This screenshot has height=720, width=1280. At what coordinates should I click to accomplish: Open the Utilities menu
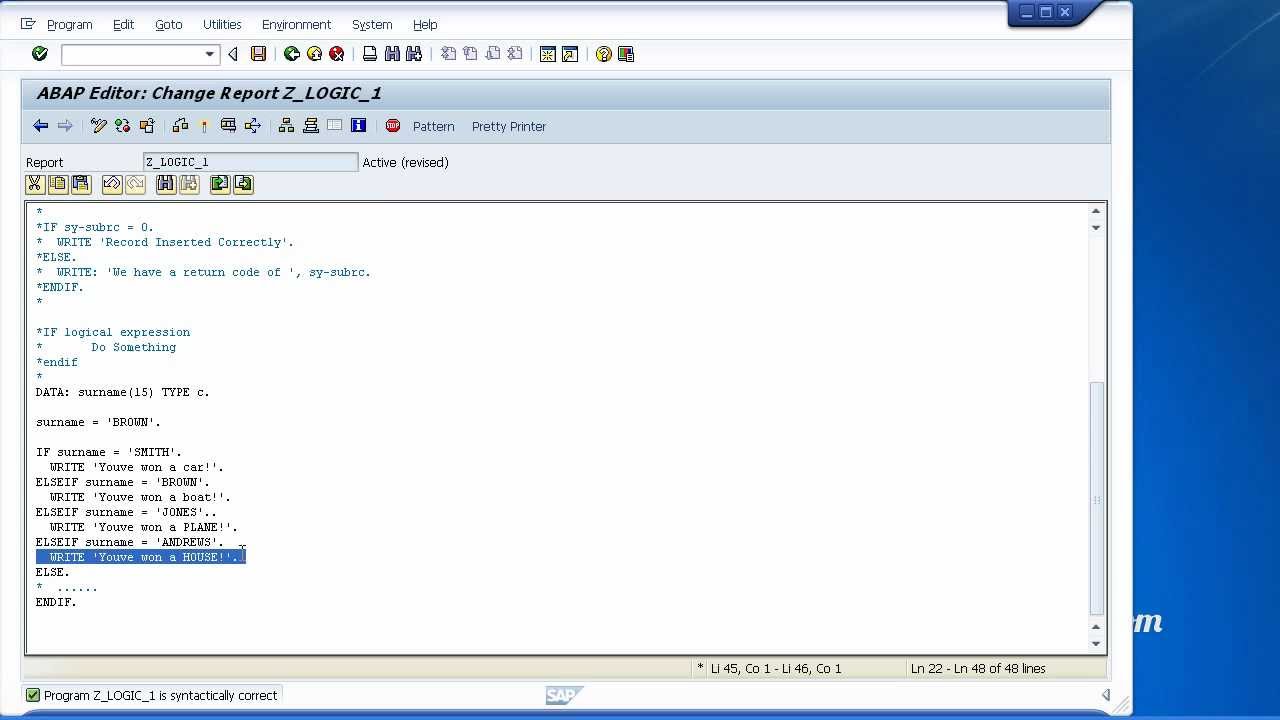[222, 24]
